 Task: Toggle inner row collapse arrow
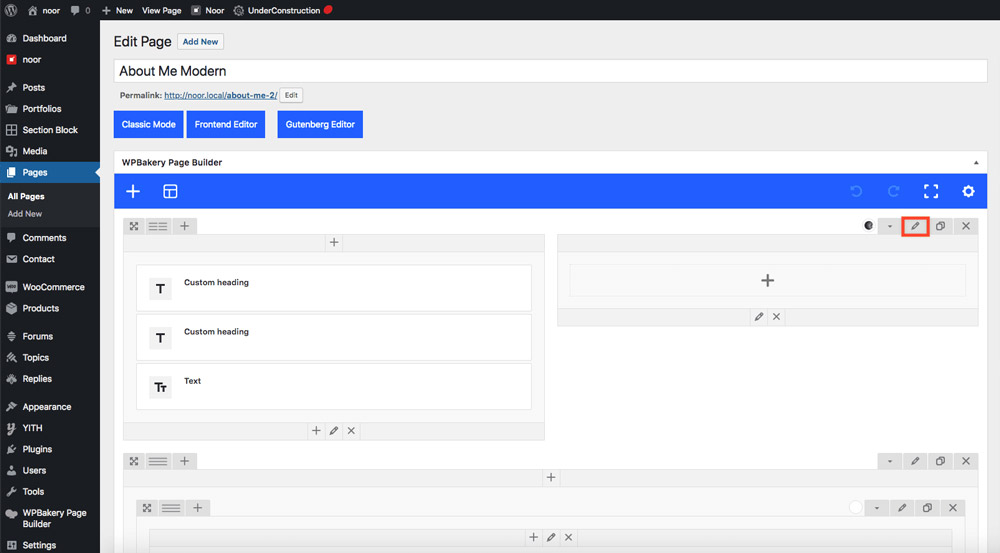[877, 508]
